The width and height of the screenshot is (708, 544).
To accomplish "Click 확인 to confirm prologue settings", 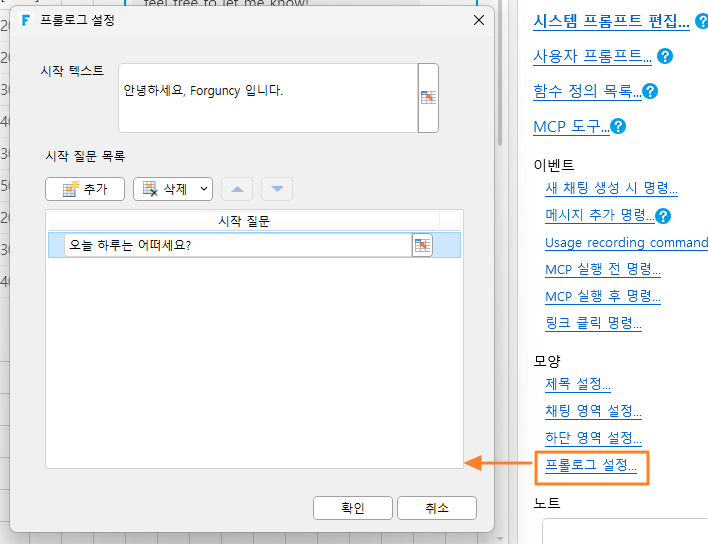I will tap(353, 508).
